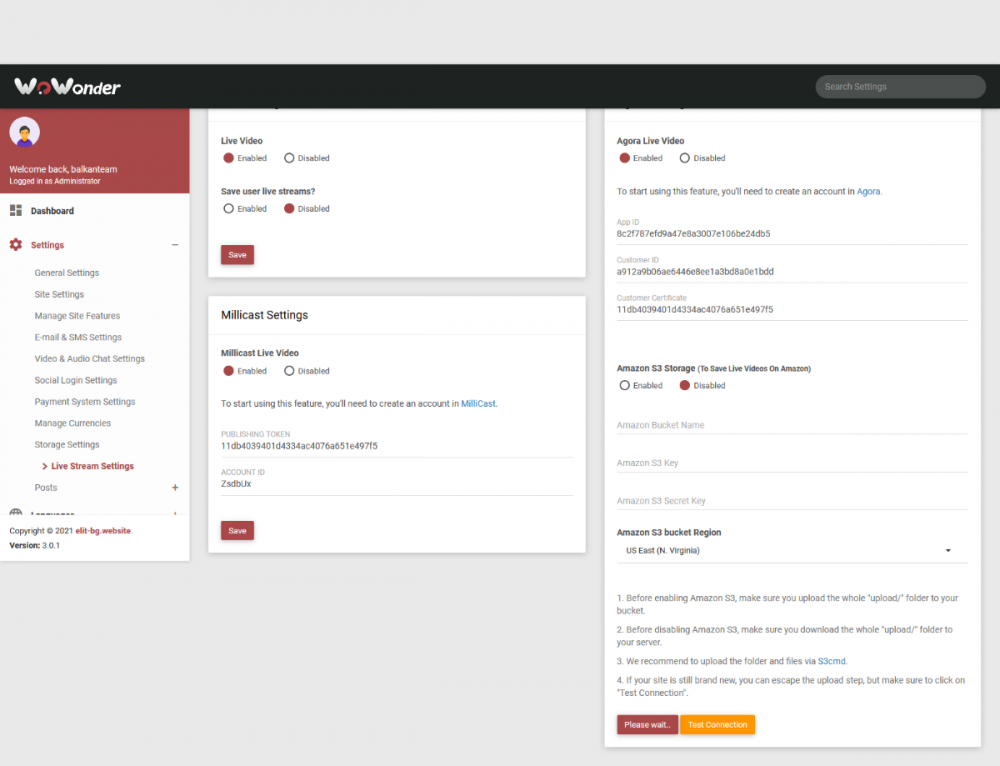This screenshot has width=1000, height=766.
Task: Select Live Stream Settings menu item
Action: tap(92, 466)
